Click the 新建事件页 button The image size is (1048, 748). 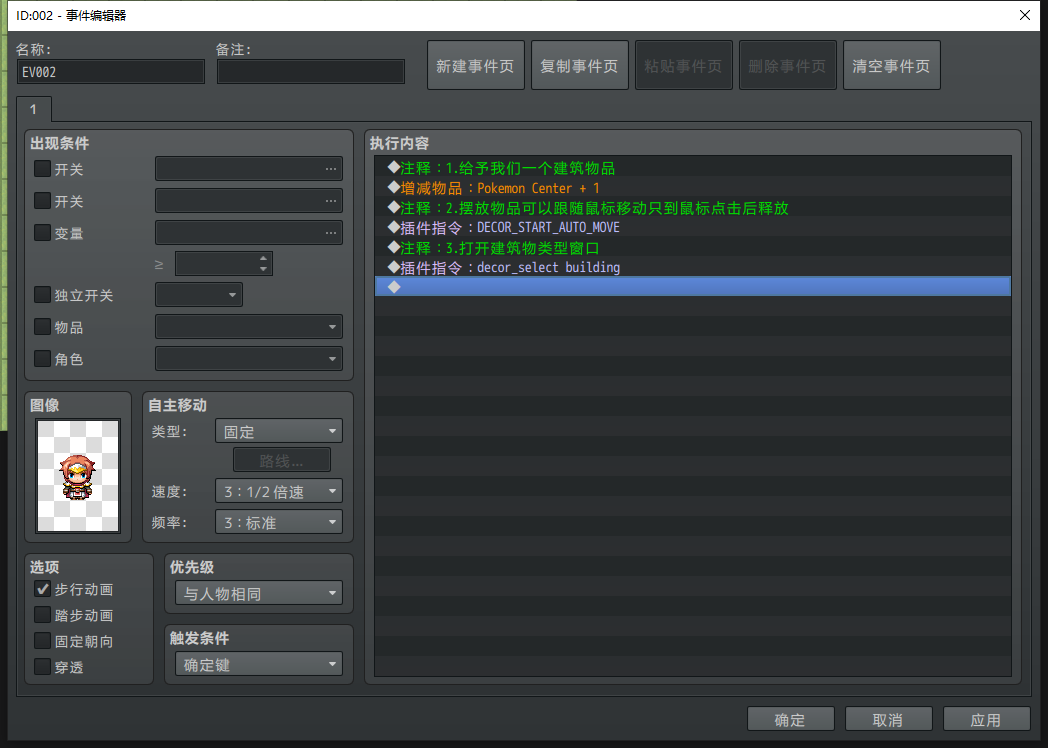[475, 66]
